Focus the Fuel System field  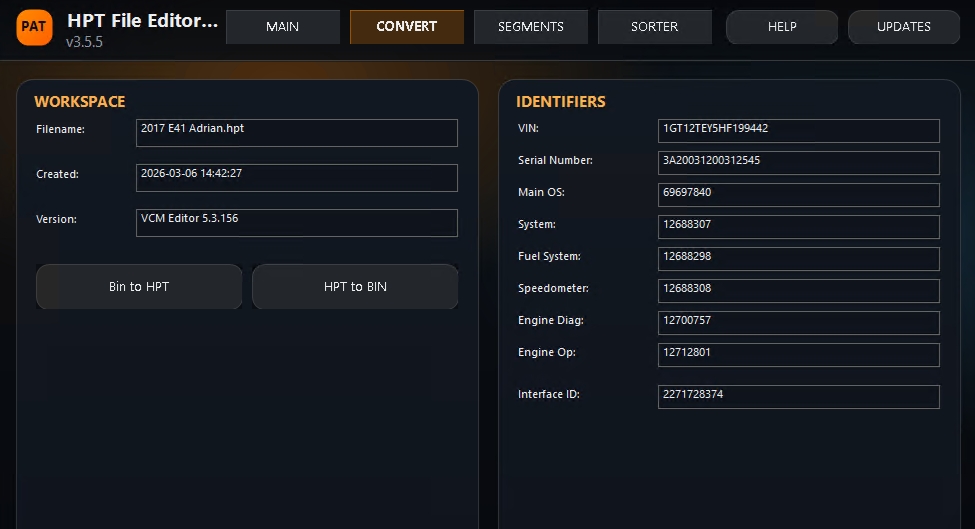click(798, 259)
